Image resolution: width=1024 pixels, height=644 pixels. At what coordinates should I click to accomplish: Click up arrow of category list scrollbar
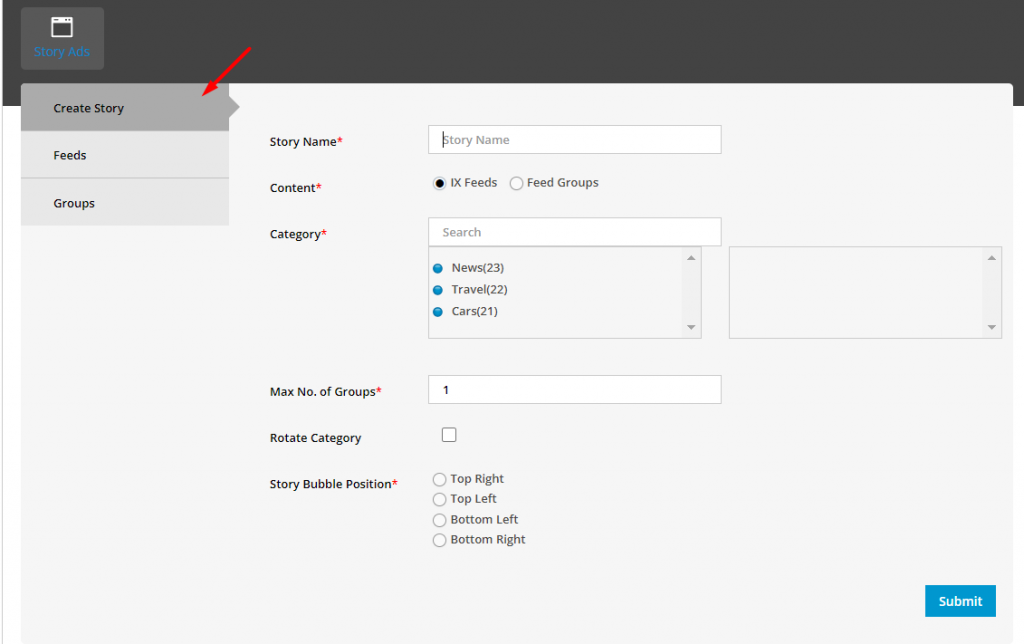(x=691, y=258)
